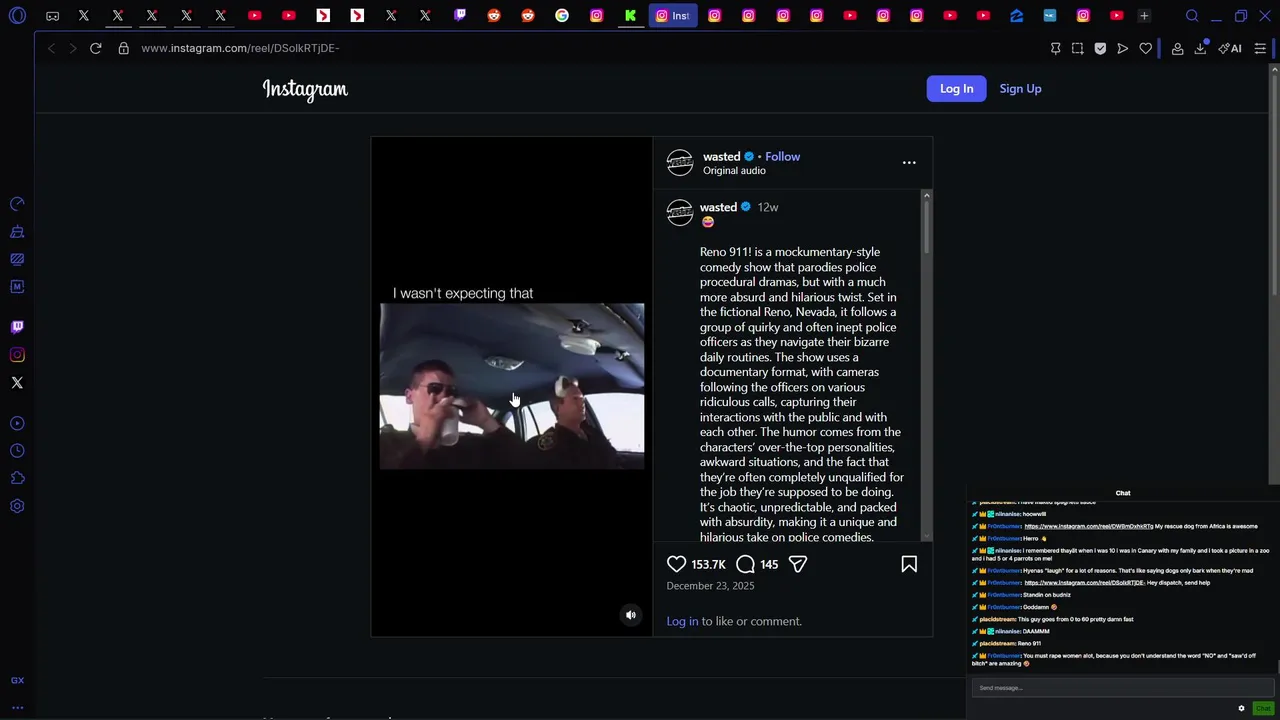This screenshot has width=1280, height=720.
Task: Switch to the Twitch browser tab
Action: click(459, 16)
